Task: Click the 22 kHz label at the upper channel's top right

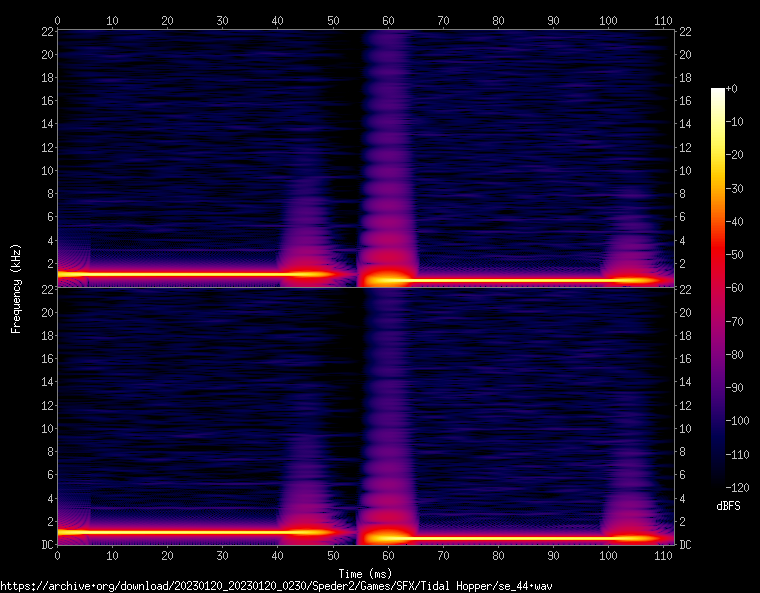Action: [685, 31]
